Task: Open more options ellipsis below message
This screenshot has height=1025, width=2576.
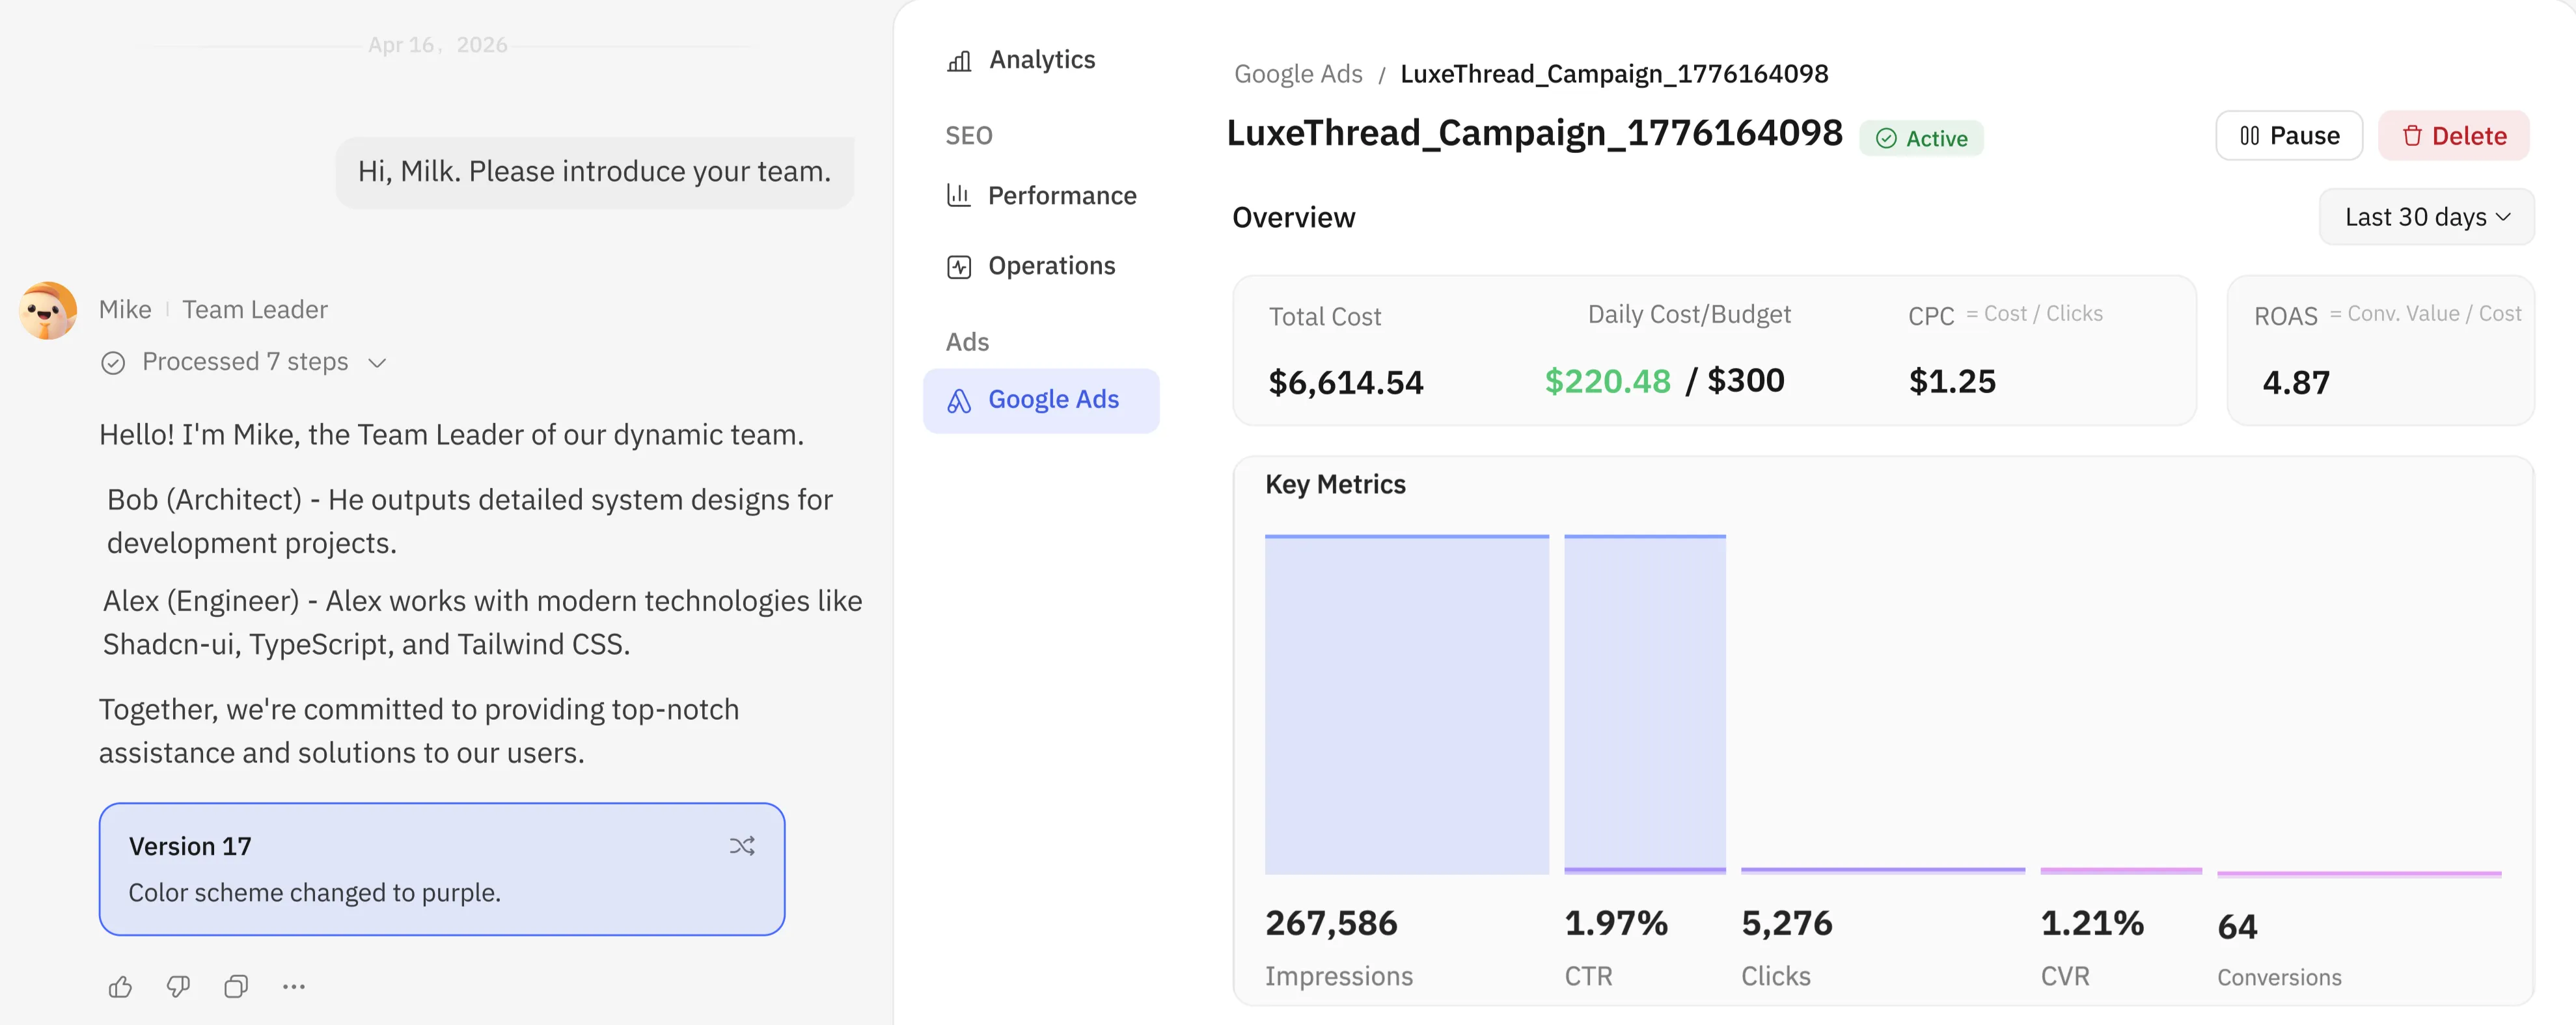Action: [x=293, y=987]
